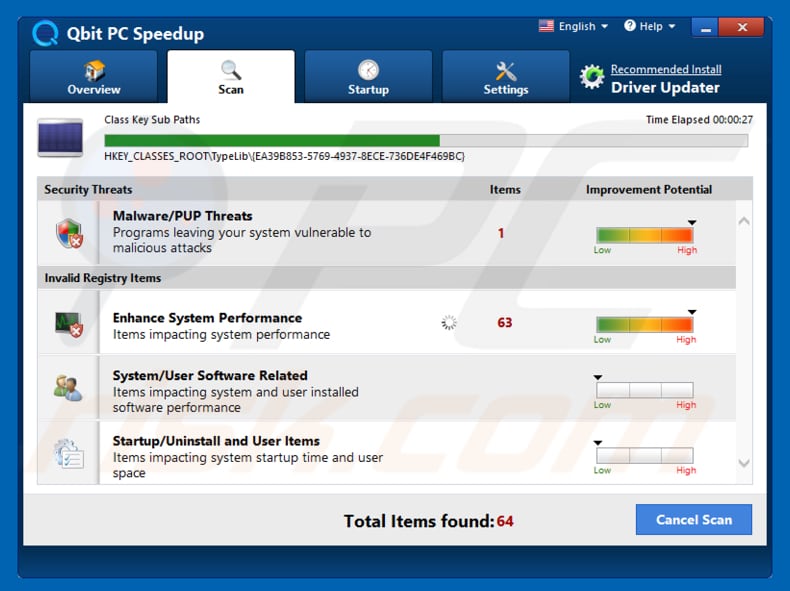790x591 pixels.
Task: Click the Items column header
Action: tap(505, 189)
